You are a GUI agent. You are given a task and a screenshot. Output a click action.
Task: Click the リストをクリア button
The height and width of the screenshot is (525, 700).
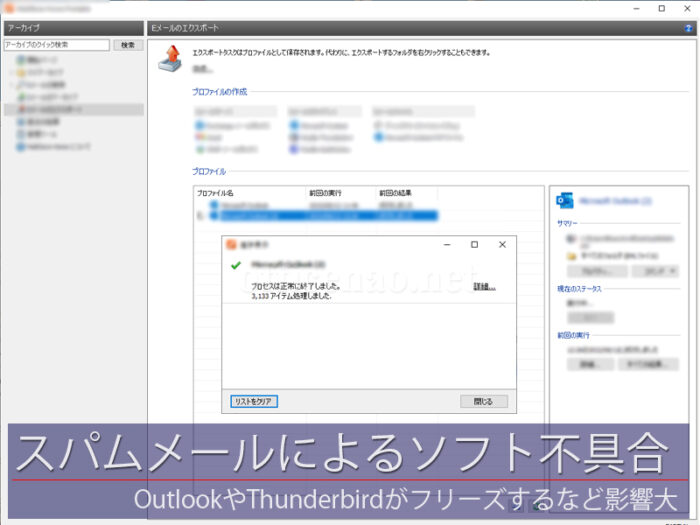pos(254,401)
